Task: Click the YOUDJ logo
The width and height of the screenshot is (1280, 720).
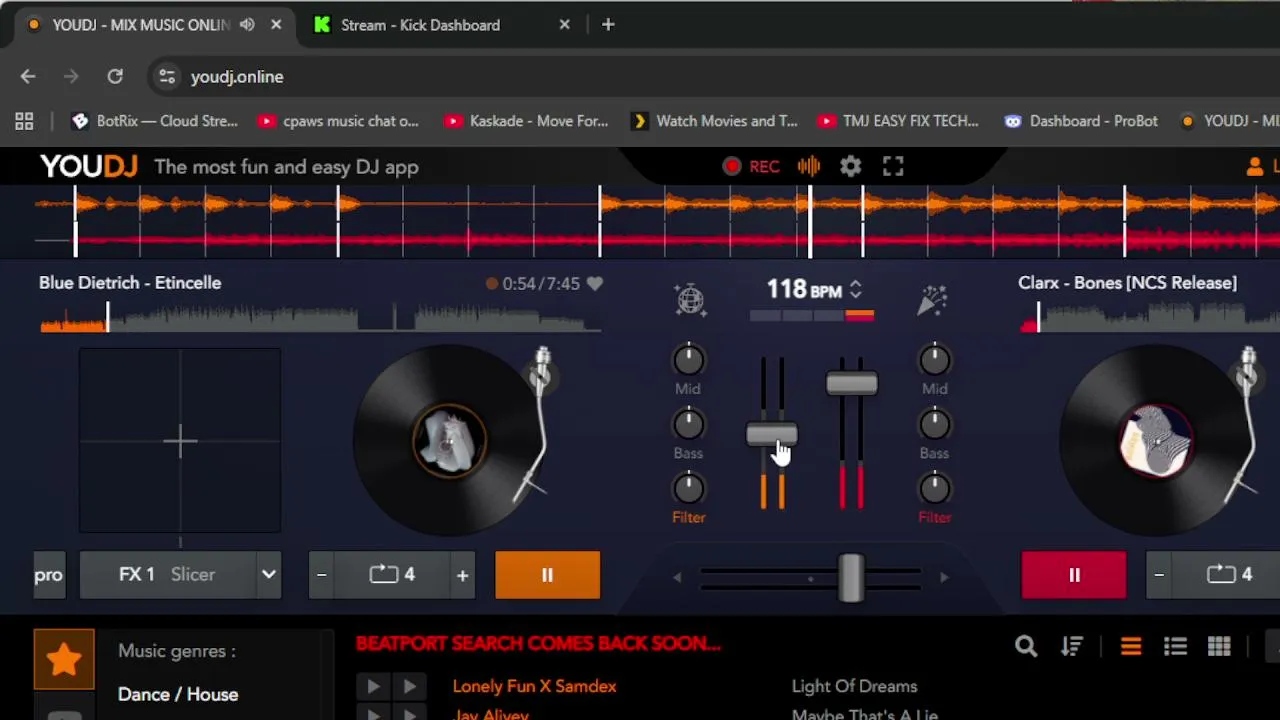Action: (x=89, y=167)
